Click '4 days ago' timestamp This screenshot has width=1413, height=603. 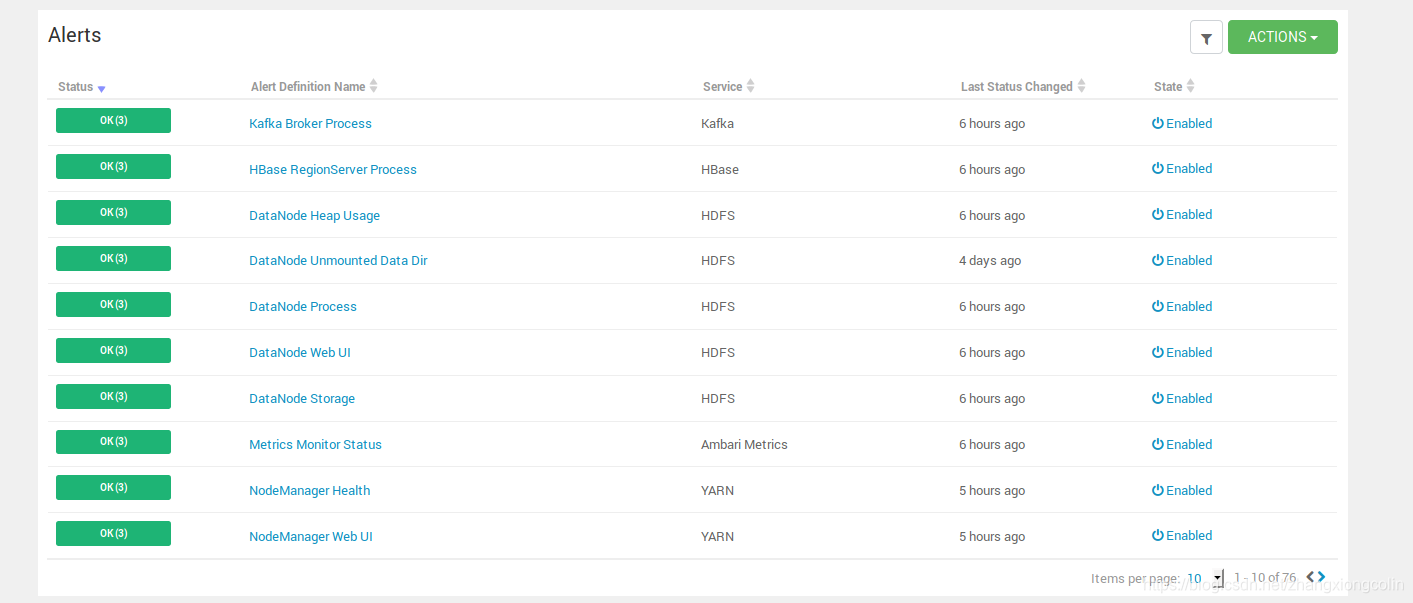[990, 261]
